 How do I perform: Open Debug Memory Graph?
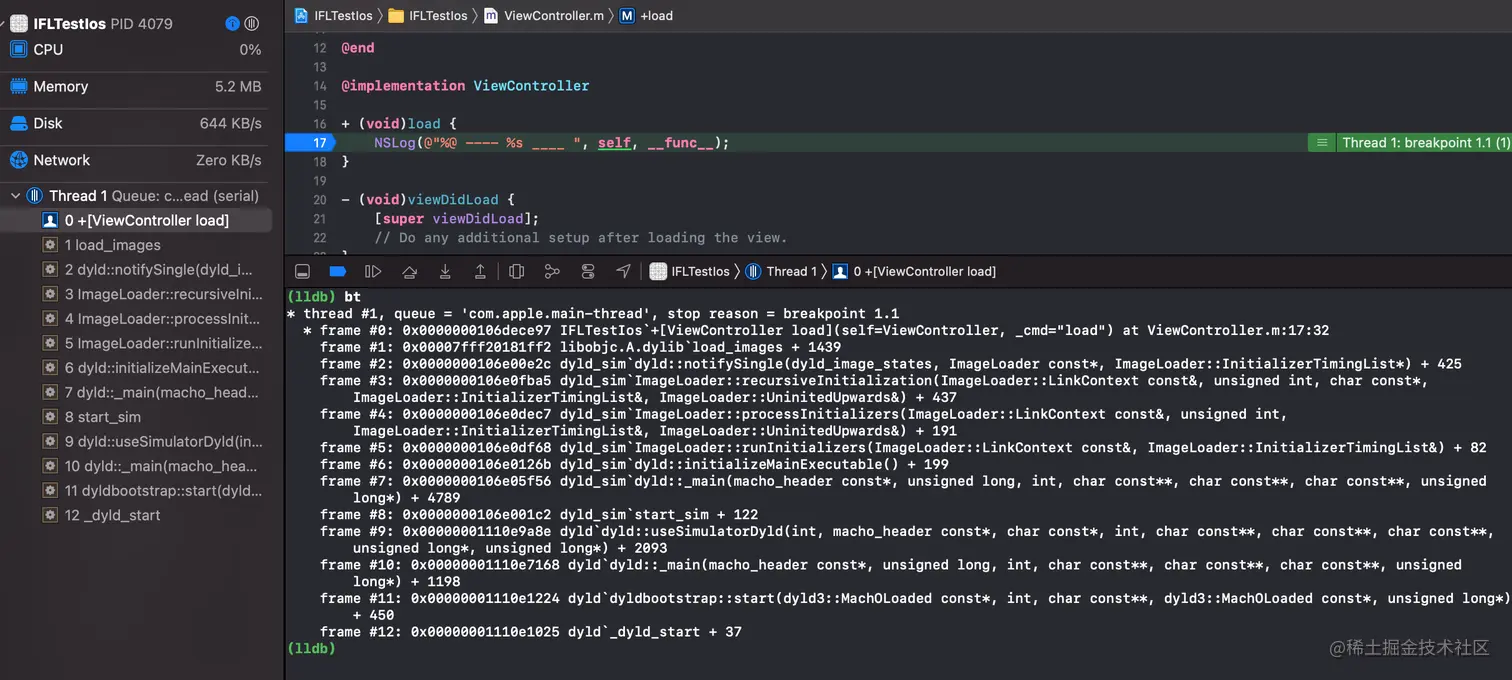tap(552, 271)
